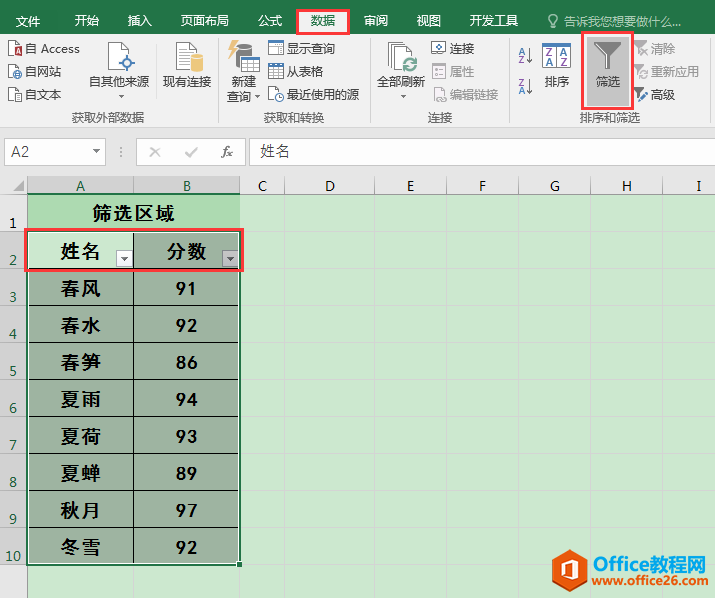Select column D header
This screenshot has width=715, height=598.
pyautogui.click(x=330, y=186)
